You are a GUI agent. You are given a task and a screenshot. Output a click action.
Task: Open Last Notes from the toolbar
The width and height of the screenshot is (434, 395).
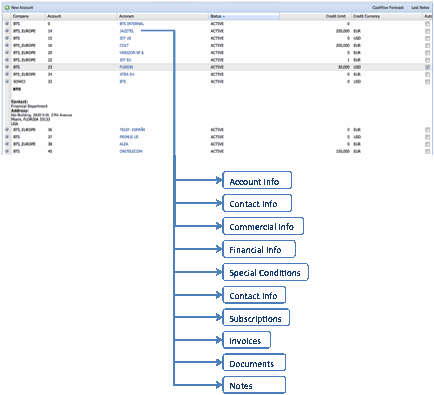[x=420, y=7]
